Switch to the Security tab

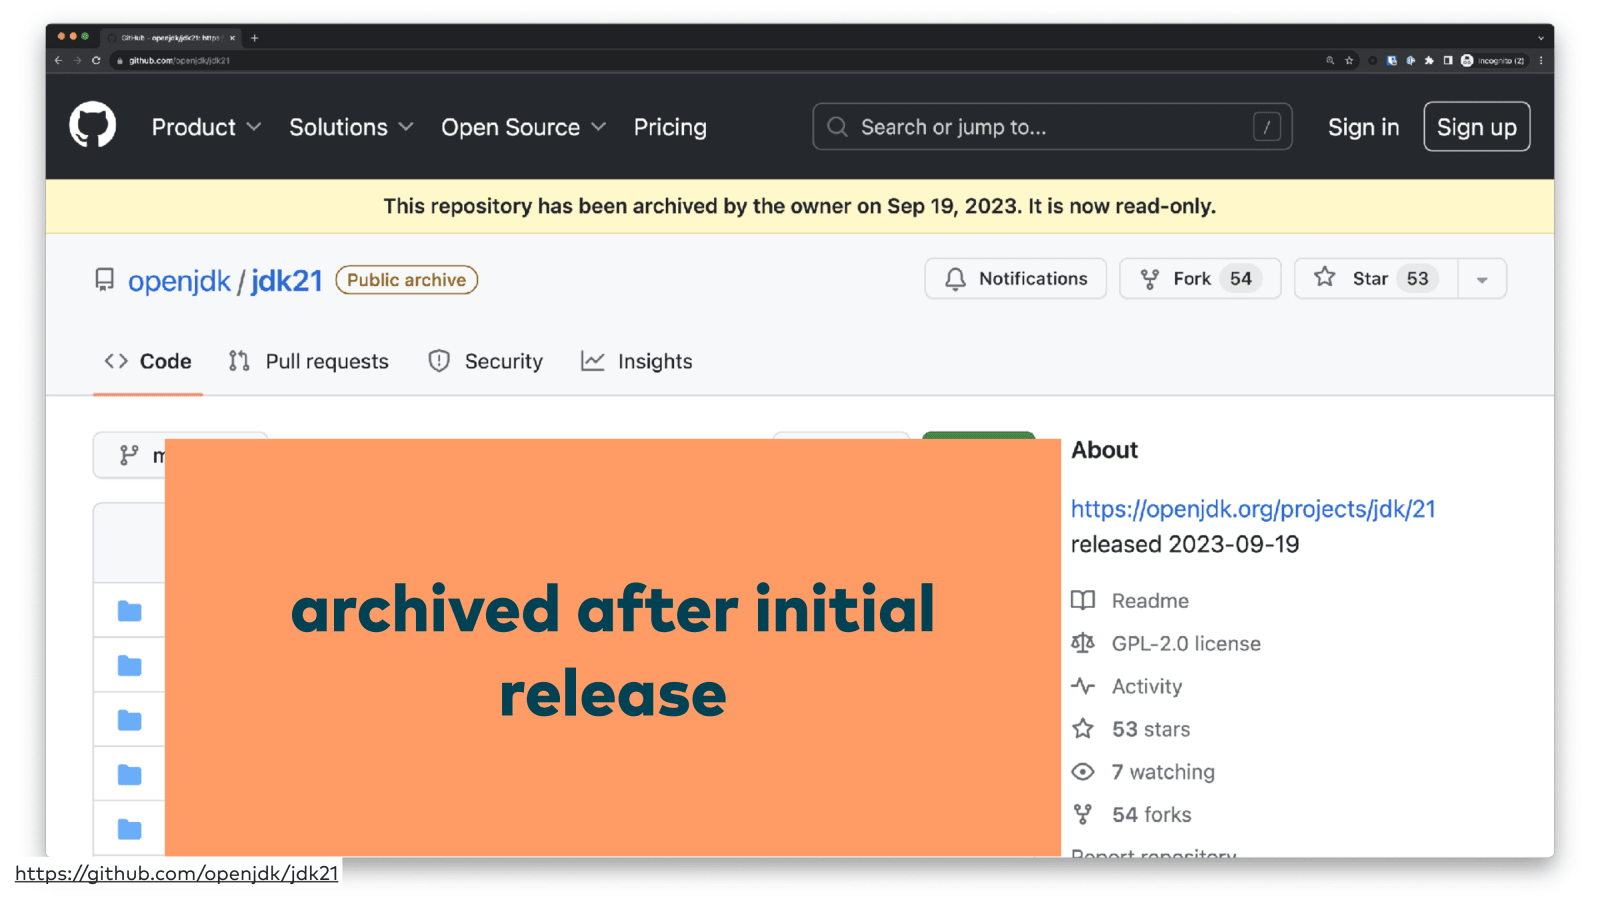(x=485, y=362)
